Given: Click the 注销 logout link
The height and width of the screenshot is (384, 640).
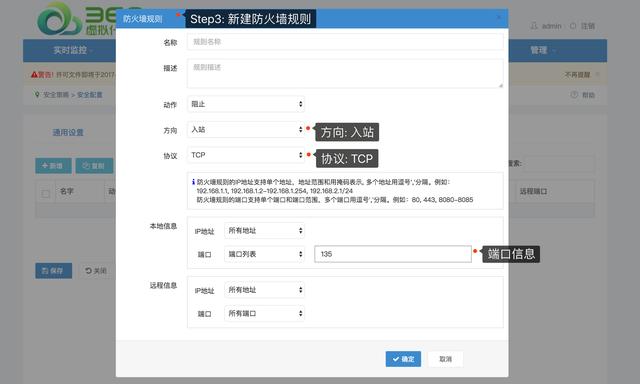Looking at the screenshot, I should 588,26.
